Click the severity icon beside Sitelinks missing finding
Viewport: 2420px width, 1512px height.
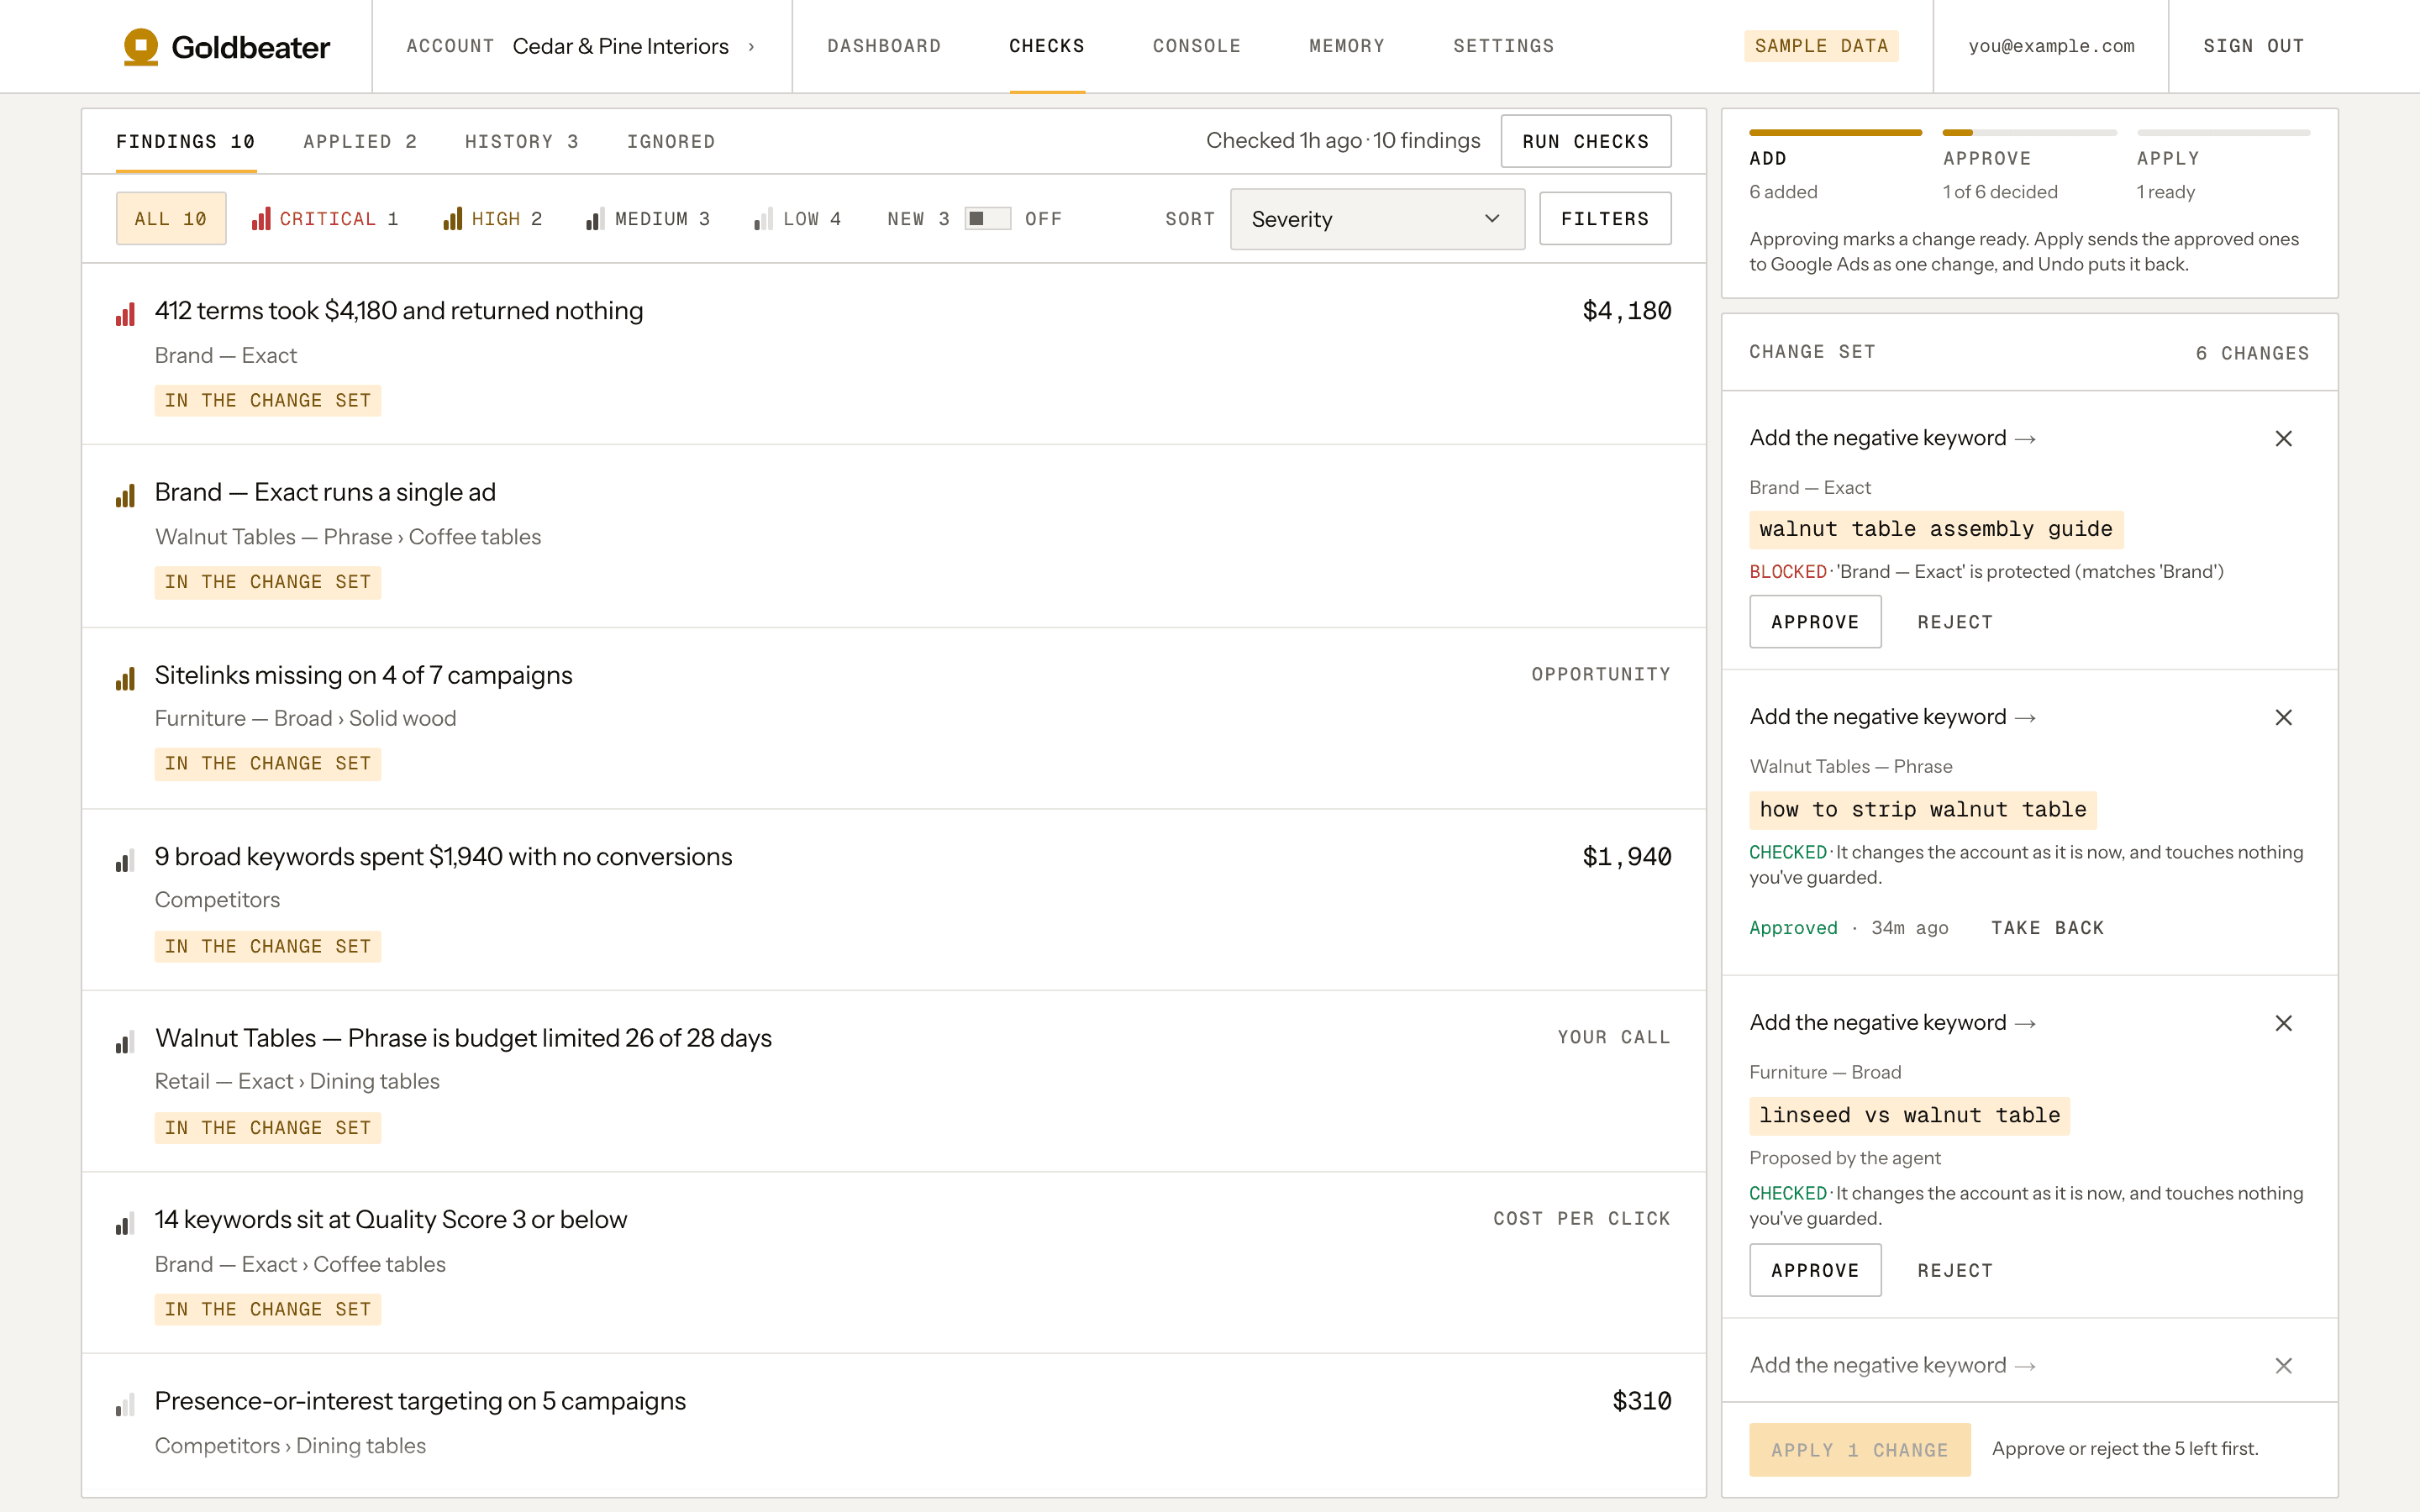[x=125, y=679]
